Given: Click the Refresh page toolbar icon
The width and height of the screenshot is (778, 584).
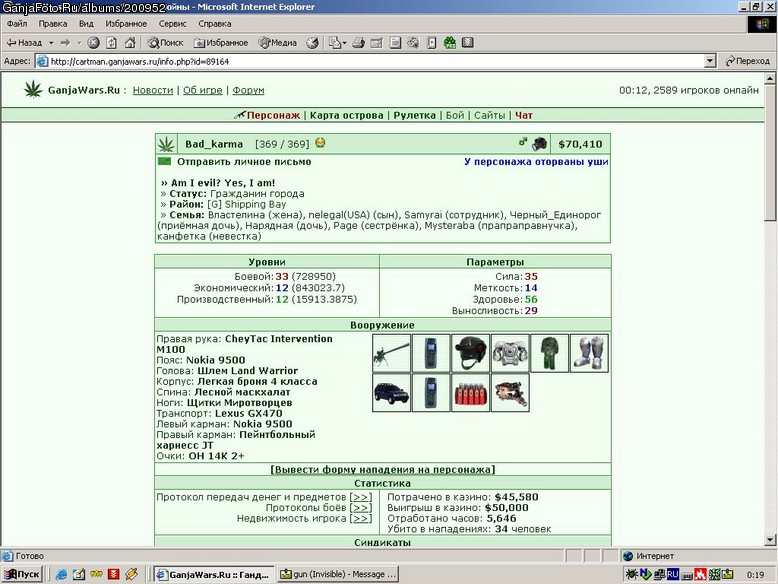Looking at the screenshot, I should tap(112, 43).
